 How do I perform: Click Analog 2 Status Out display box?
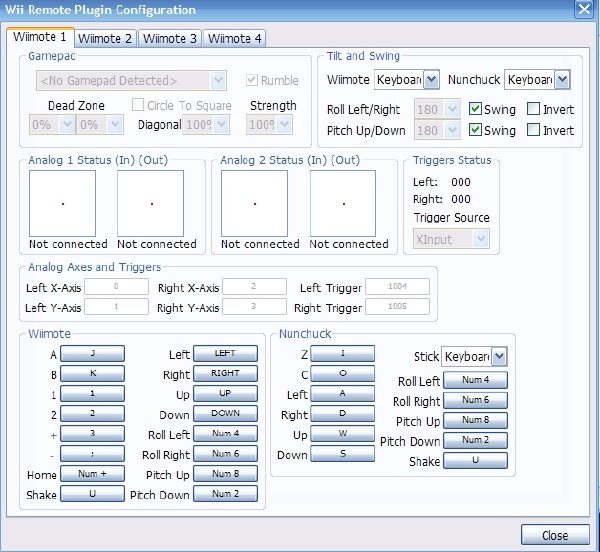(x=343, y=204)
